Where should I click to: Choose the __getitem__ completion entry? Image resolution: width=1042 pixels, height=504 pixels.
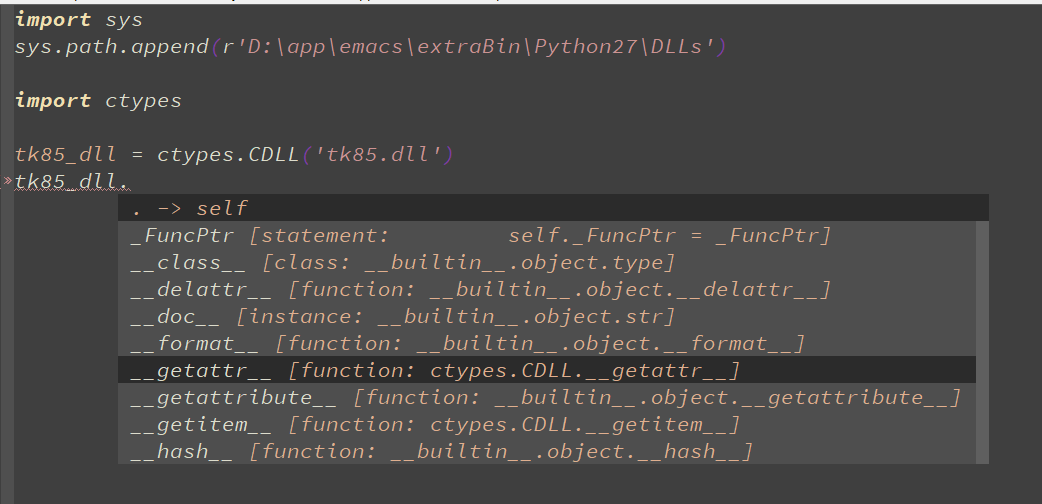pyautogui.click(x=546, y=424)
